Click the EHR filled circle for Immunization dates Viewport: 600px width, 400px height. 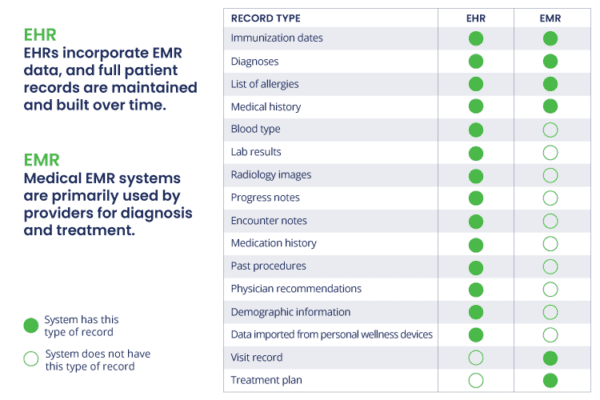[x=476, y=38]
